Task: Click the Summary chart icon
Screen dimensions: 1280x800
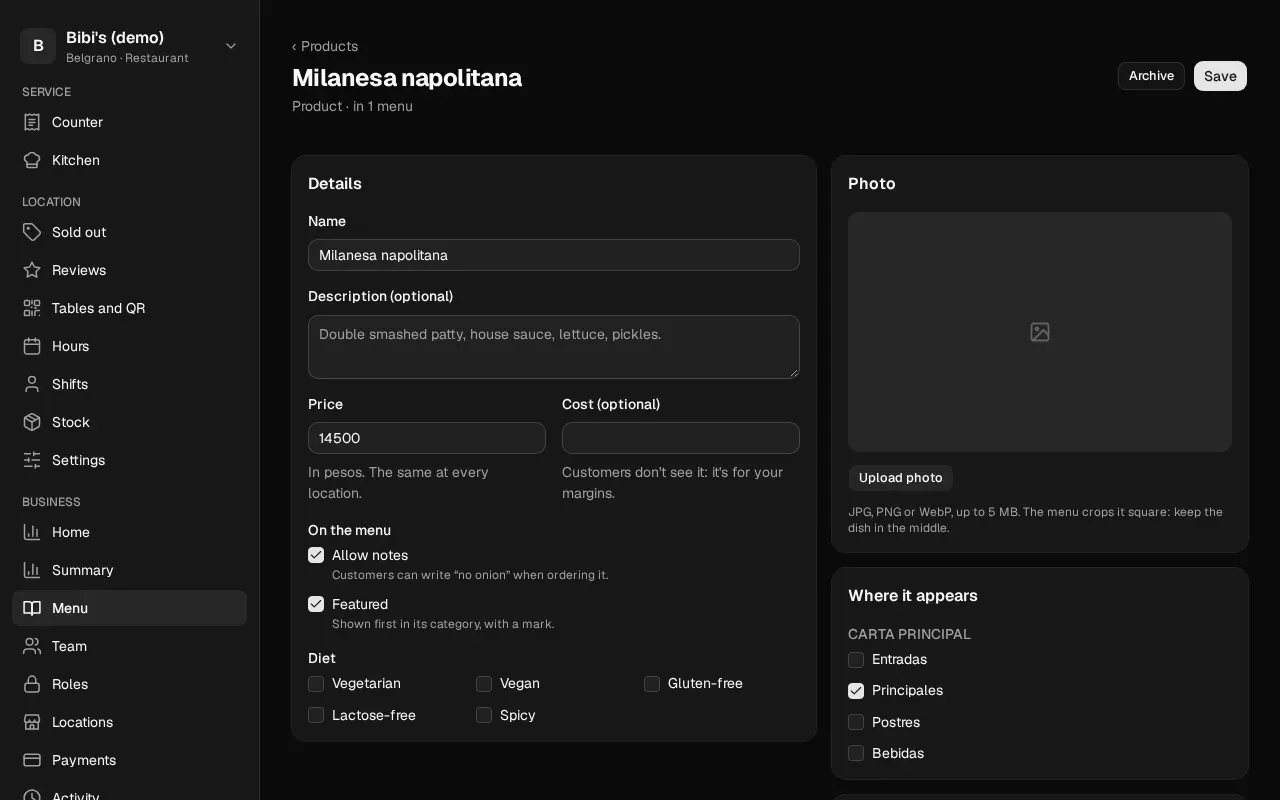Action: click(x=32, y=570)
